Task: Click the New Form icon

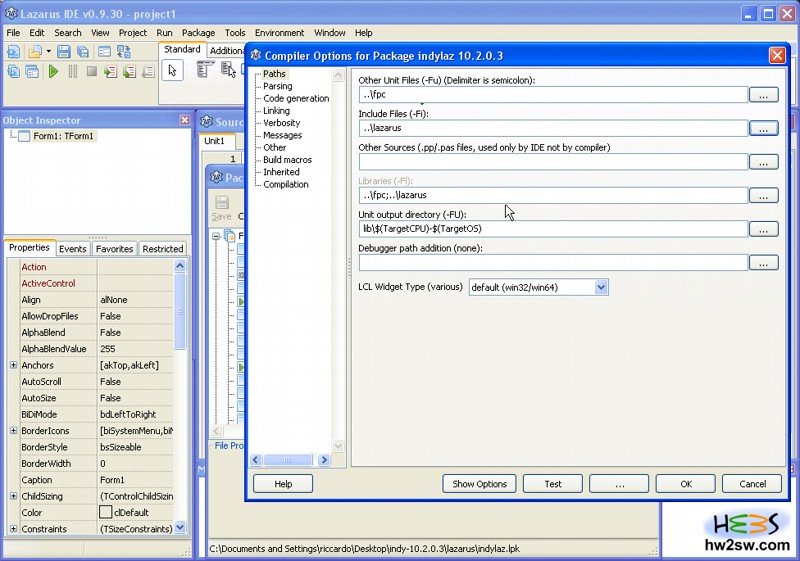Action: (104, 52)
